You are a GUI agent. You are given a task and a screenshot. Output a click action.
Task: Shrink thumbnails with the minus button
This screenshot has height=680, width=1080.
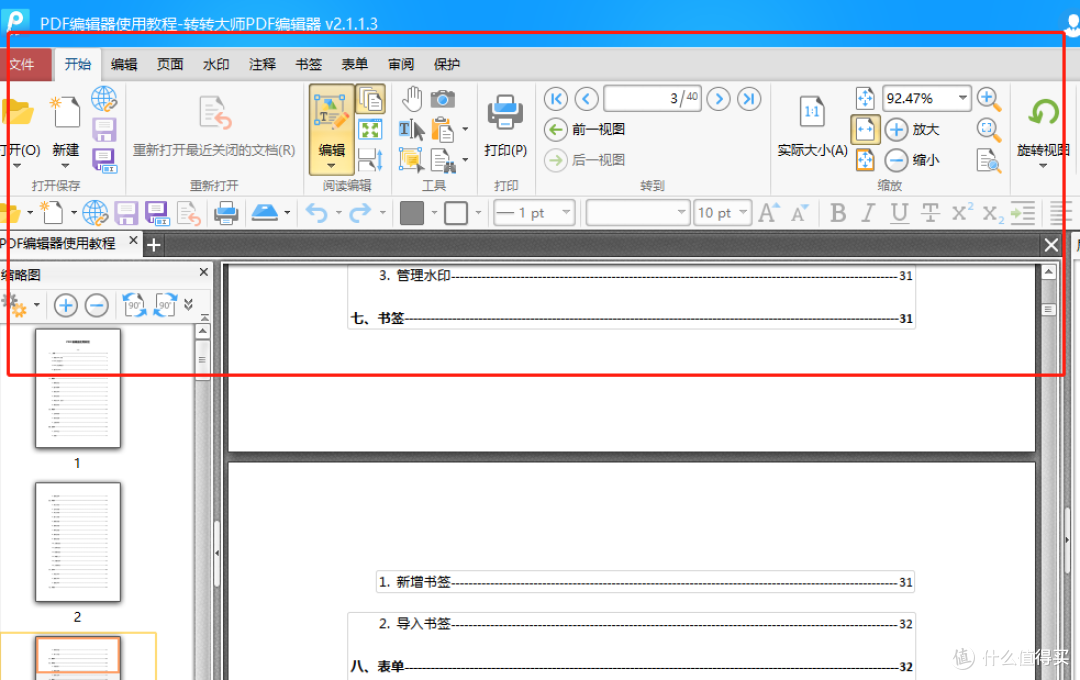click(x=96, y=305)
